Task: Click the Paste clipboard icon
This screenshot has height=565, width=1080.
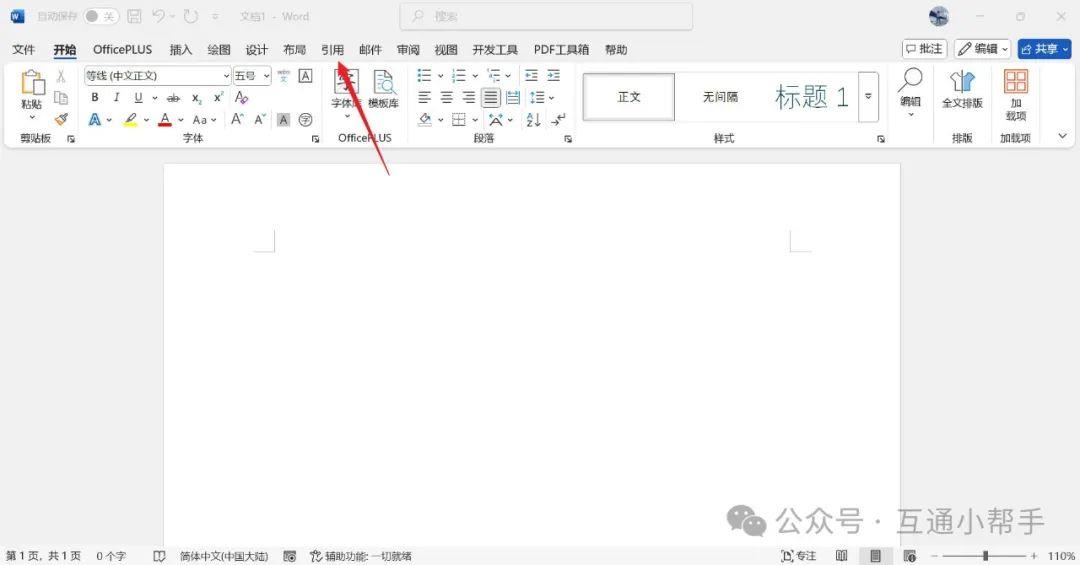Action: (x=32, y=84)
